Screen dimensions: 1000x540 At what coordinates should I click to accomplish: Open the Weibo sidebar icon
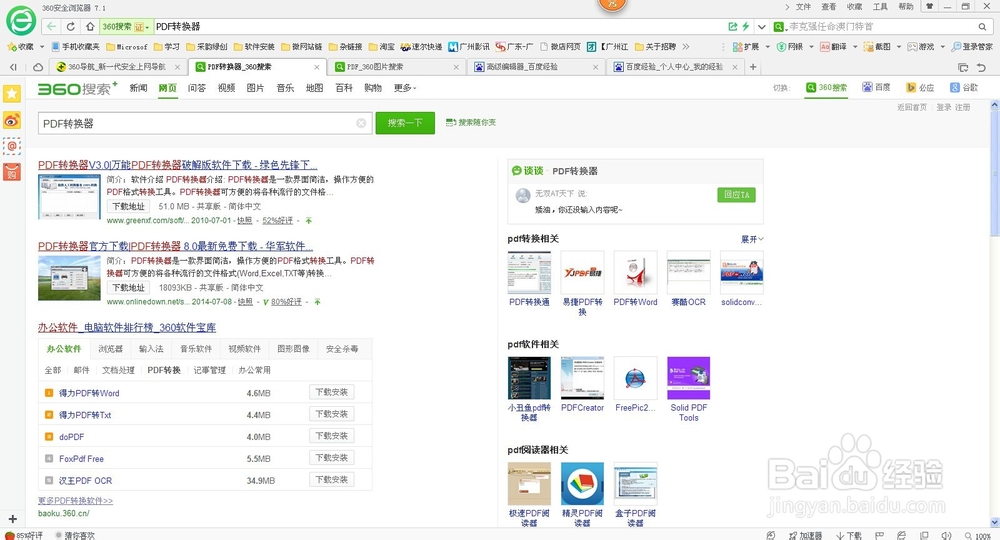pyautogui.click(x=12, y=120)
